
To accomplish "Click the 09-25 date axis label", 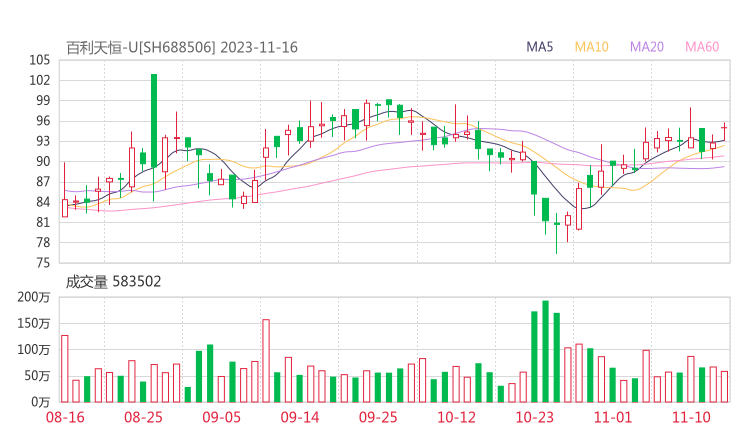I will coord(378,417).
